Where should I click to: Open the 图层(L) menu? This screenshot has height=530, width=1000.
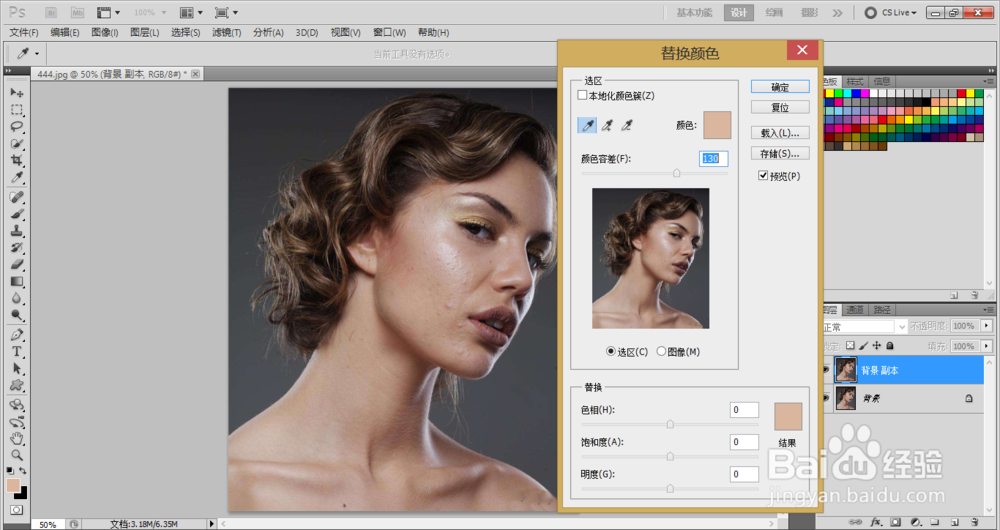click(145, 33)
